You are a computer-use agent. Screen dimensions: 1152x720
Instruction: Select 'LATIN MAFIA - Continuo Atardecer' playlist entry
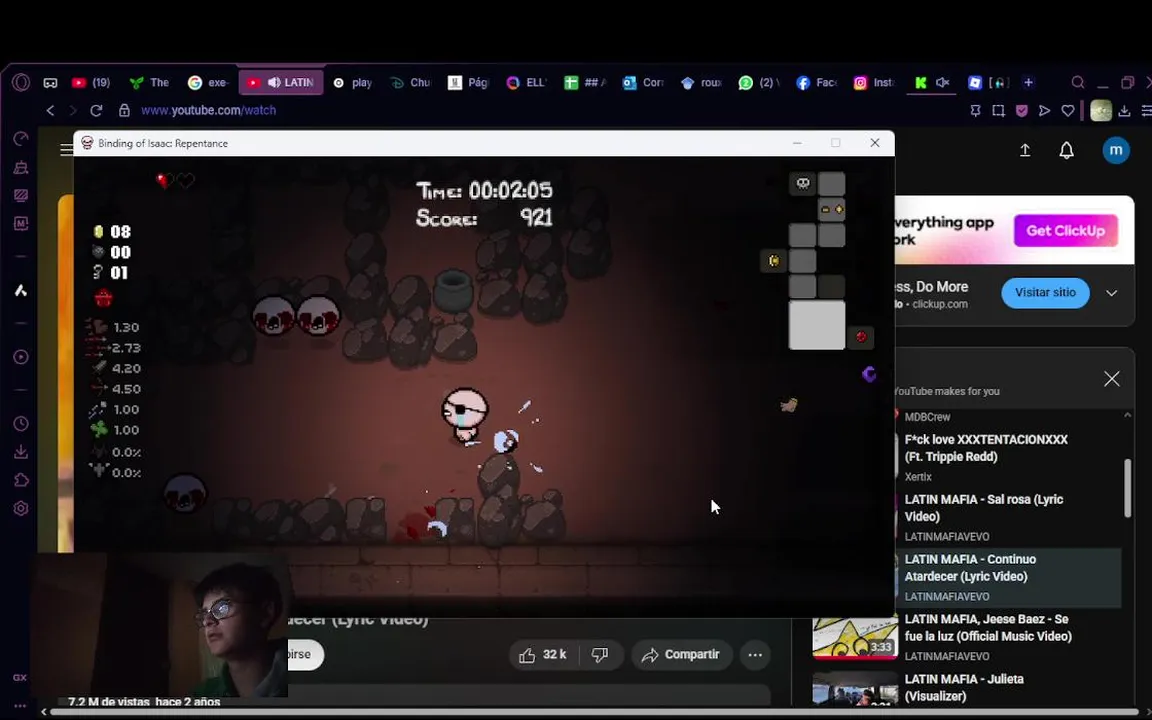1007,577
